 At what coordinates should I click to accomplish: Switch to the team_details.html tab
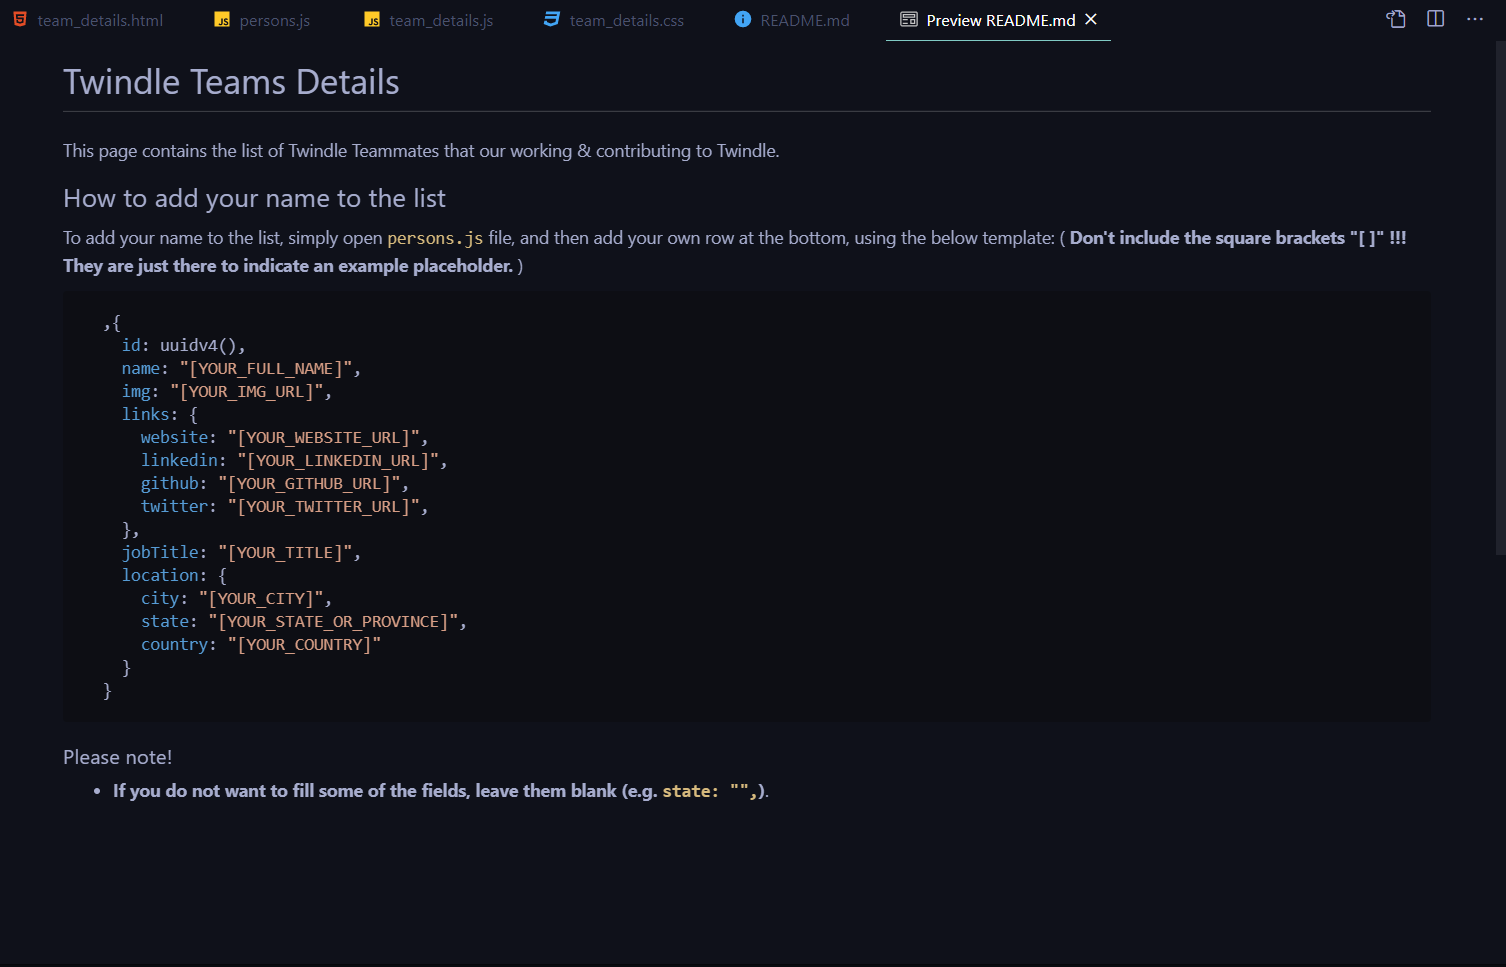pyautogui.click(x=88, y=20)
